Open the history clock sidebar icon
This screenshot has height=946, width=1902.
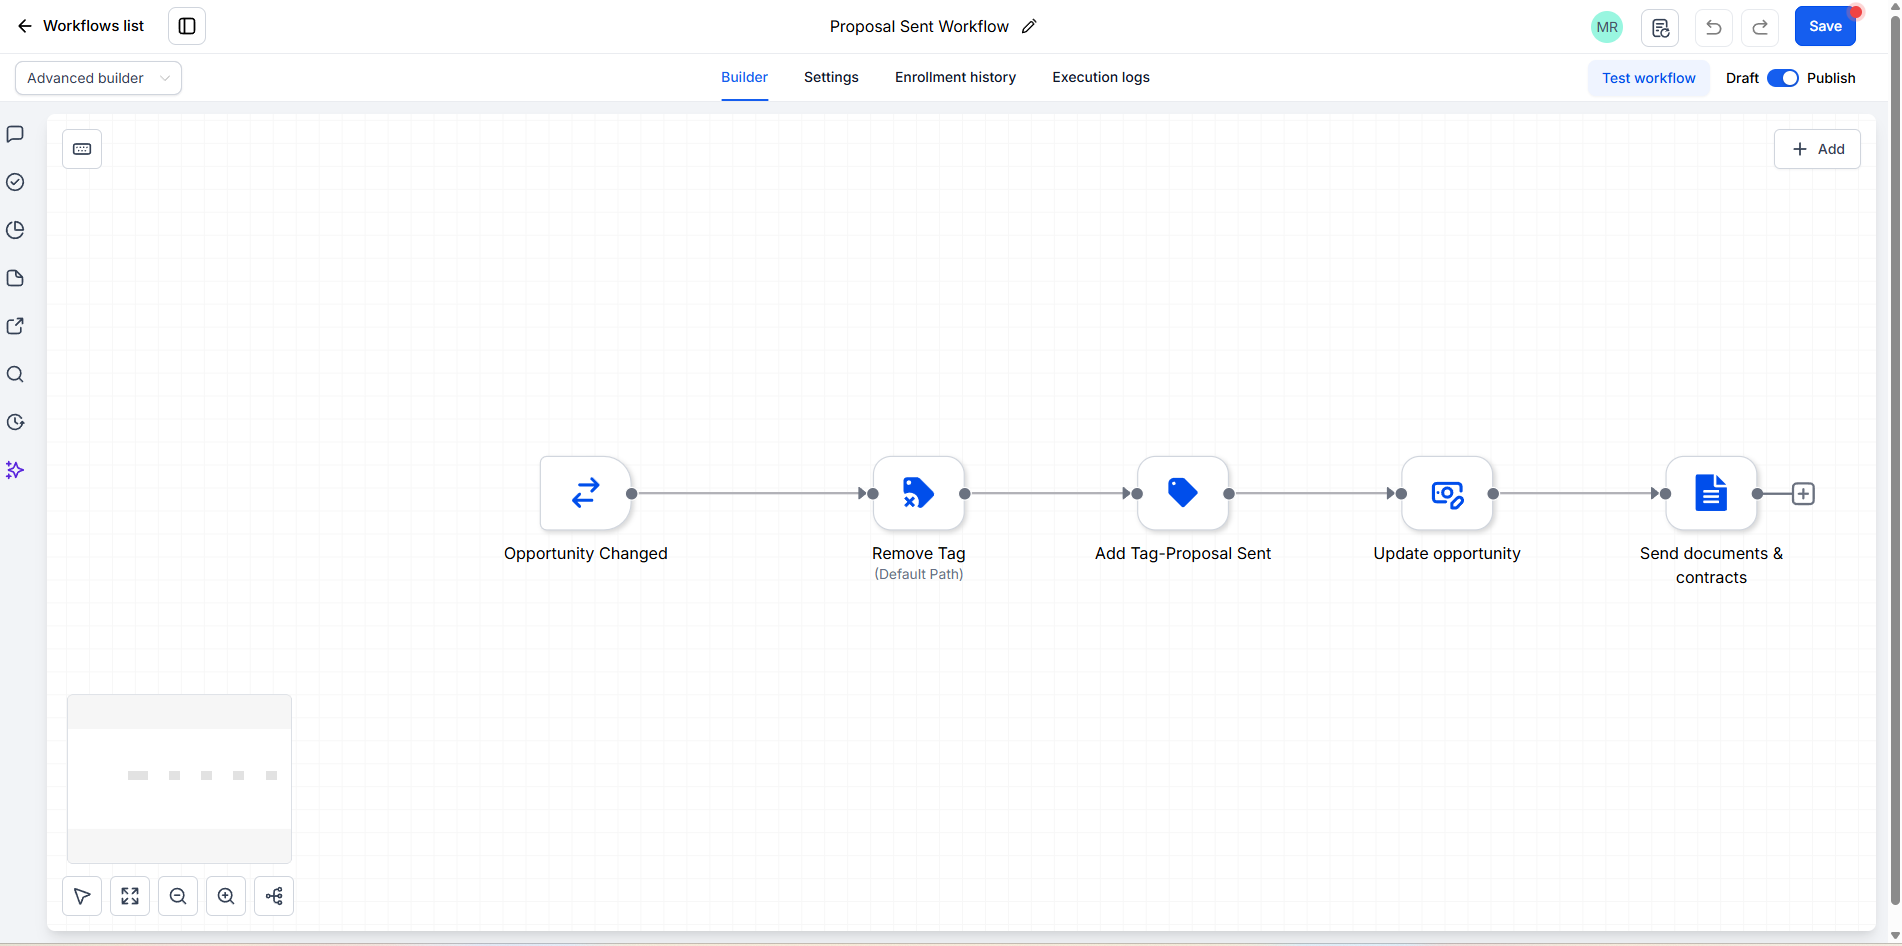(x=15, y=422)
